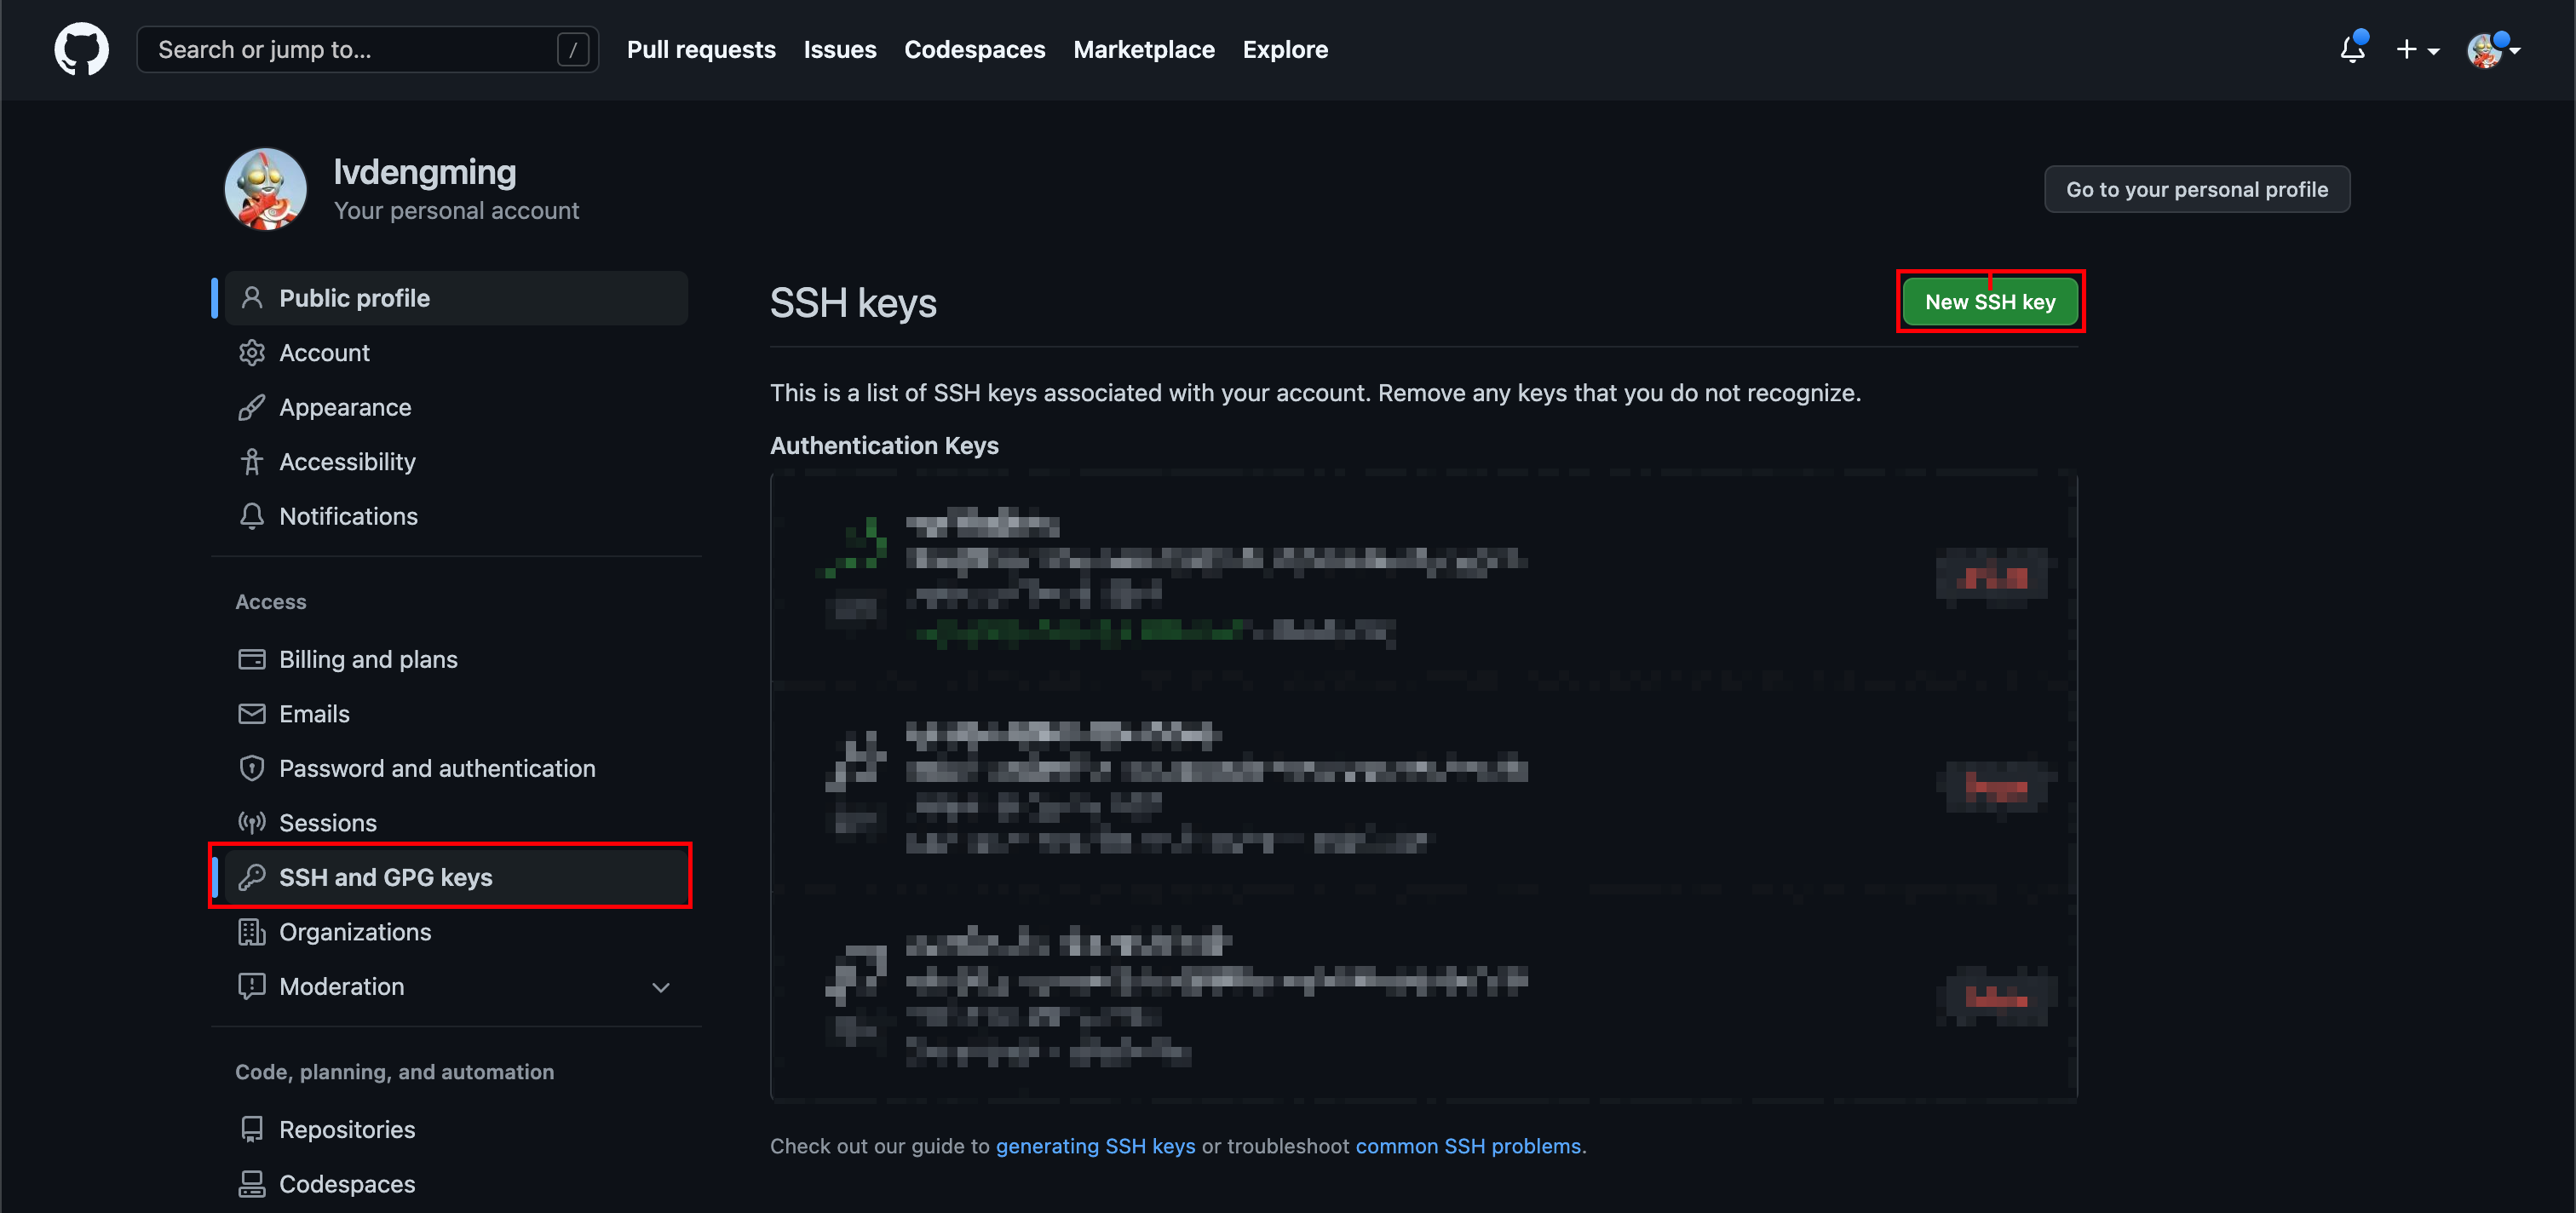
Task: Click the Sessions broadcast icon
Action: [252, 823]
